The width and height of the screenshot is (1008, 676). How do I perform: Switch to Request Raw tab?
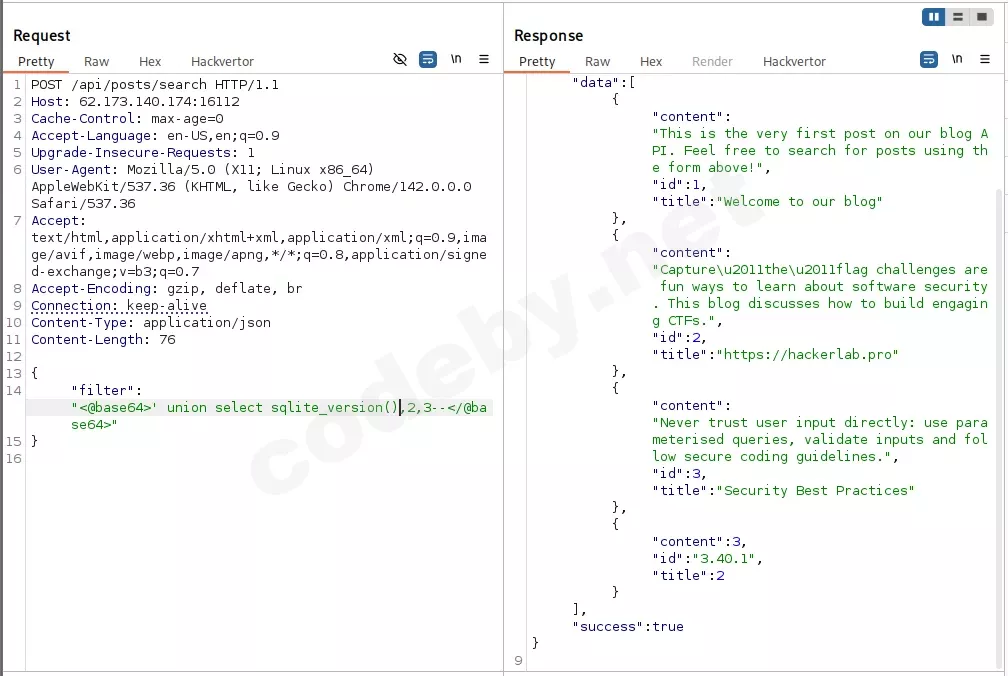point(96,62)
